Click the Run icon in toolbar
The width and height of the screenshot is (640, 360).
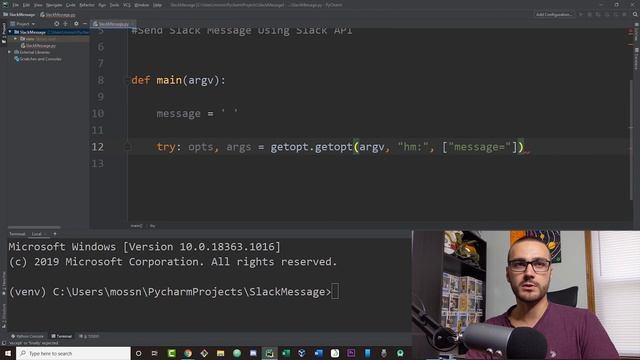tap(580, 15)
